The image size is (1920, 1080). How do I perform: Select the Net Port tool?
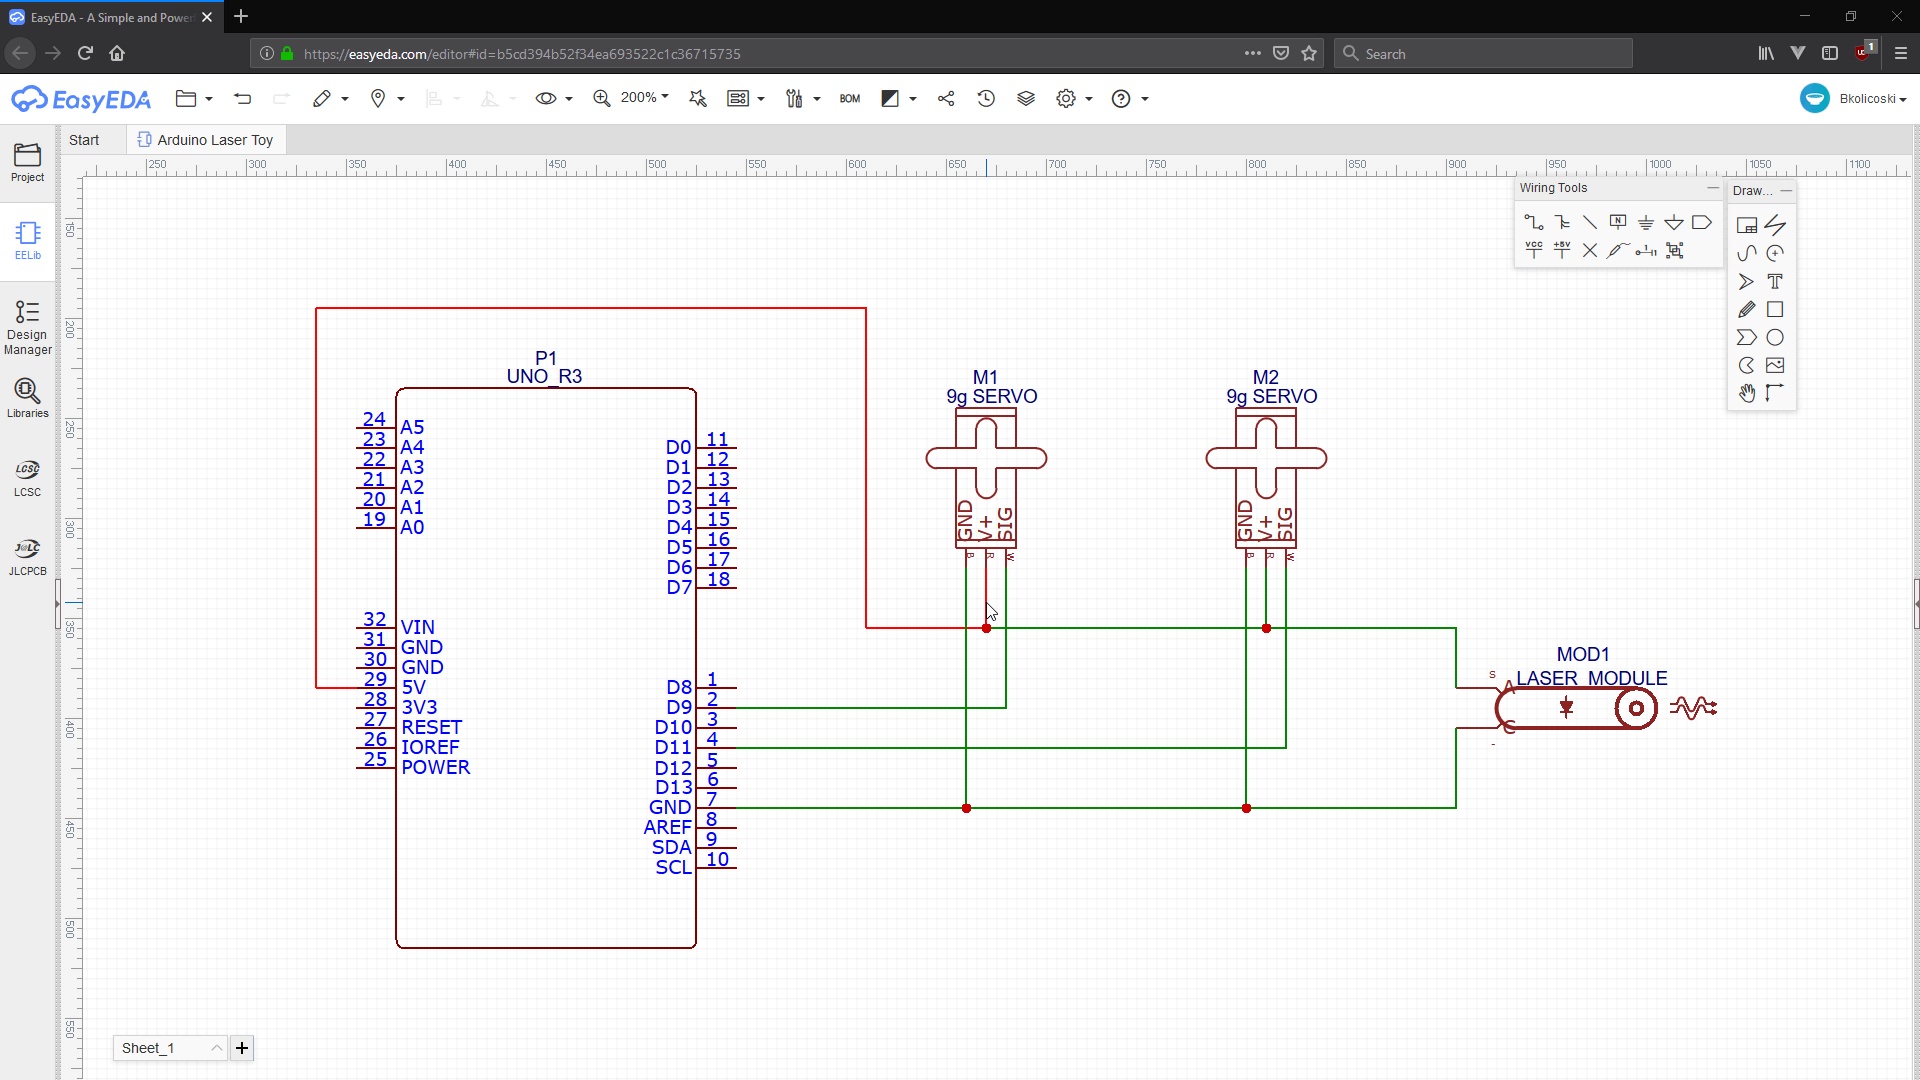pyautogui.click(x=1702, y=222)
